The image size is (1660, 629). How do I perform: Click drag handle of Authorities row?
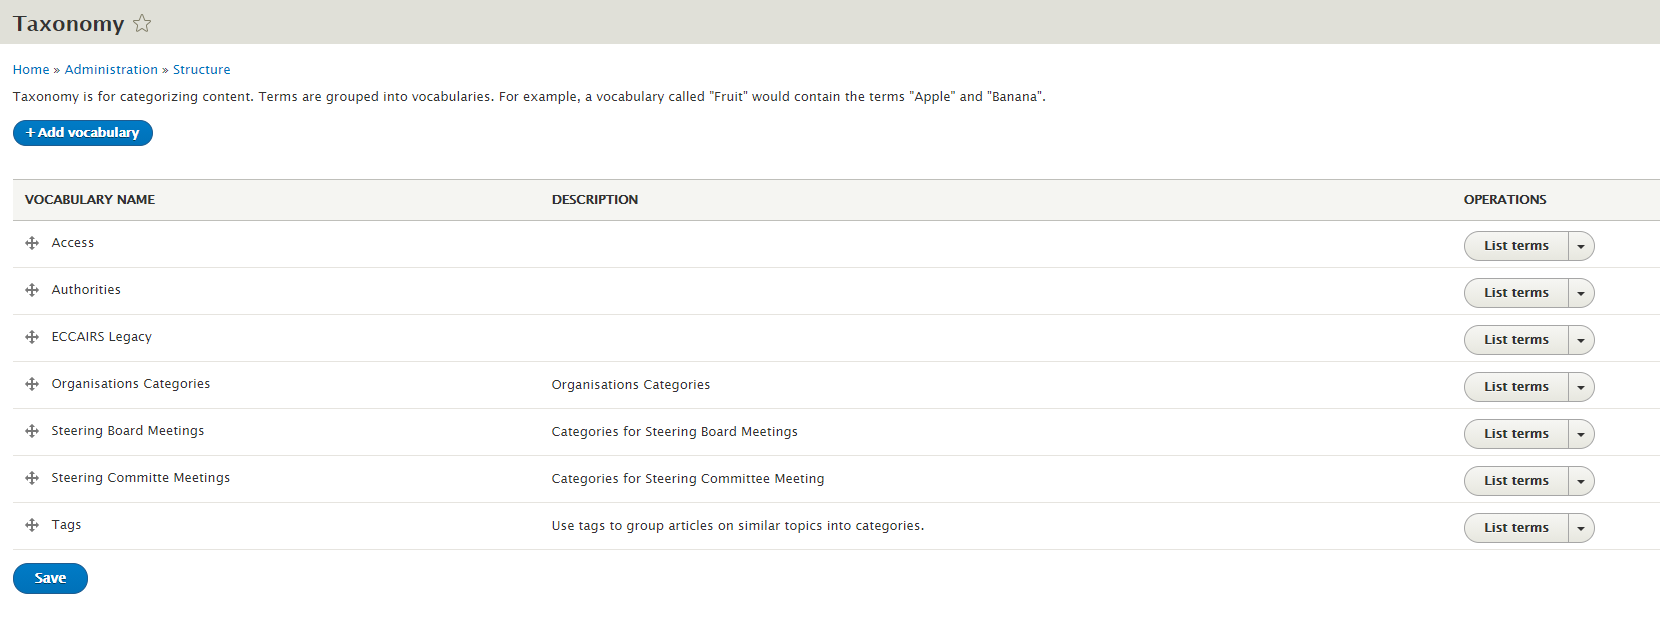point(32,290)
